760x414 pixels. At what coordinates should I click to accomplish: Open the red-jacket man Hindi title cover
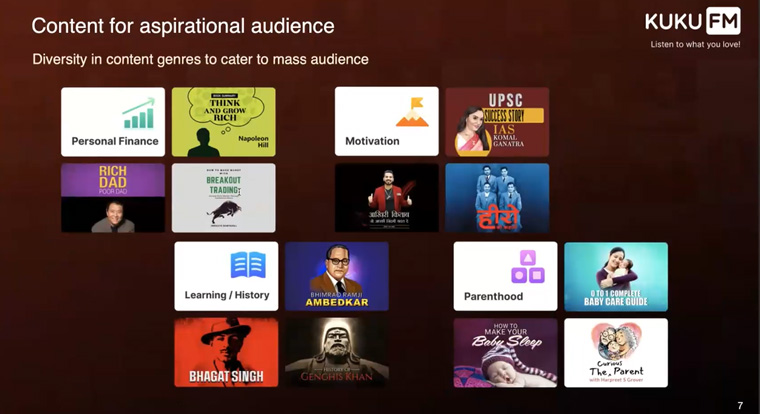pos(387,198)
